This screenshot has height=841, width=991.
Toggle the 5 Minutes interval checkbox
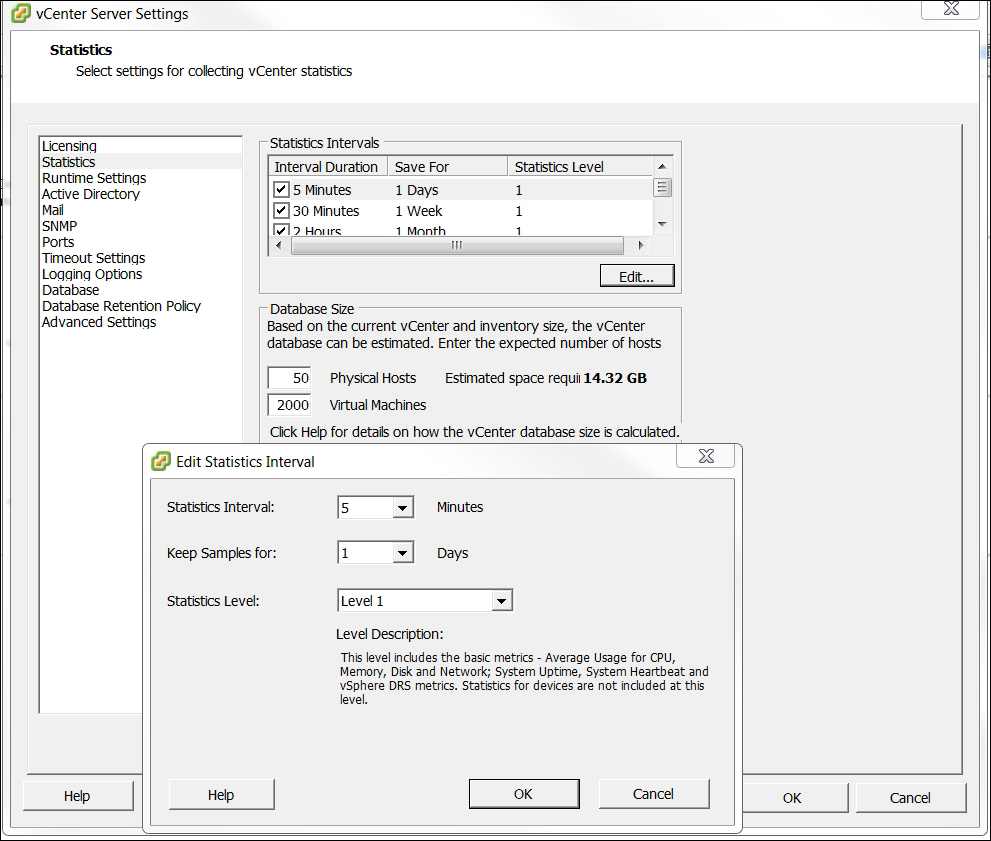pyautogui.click(x=281, y=190)
